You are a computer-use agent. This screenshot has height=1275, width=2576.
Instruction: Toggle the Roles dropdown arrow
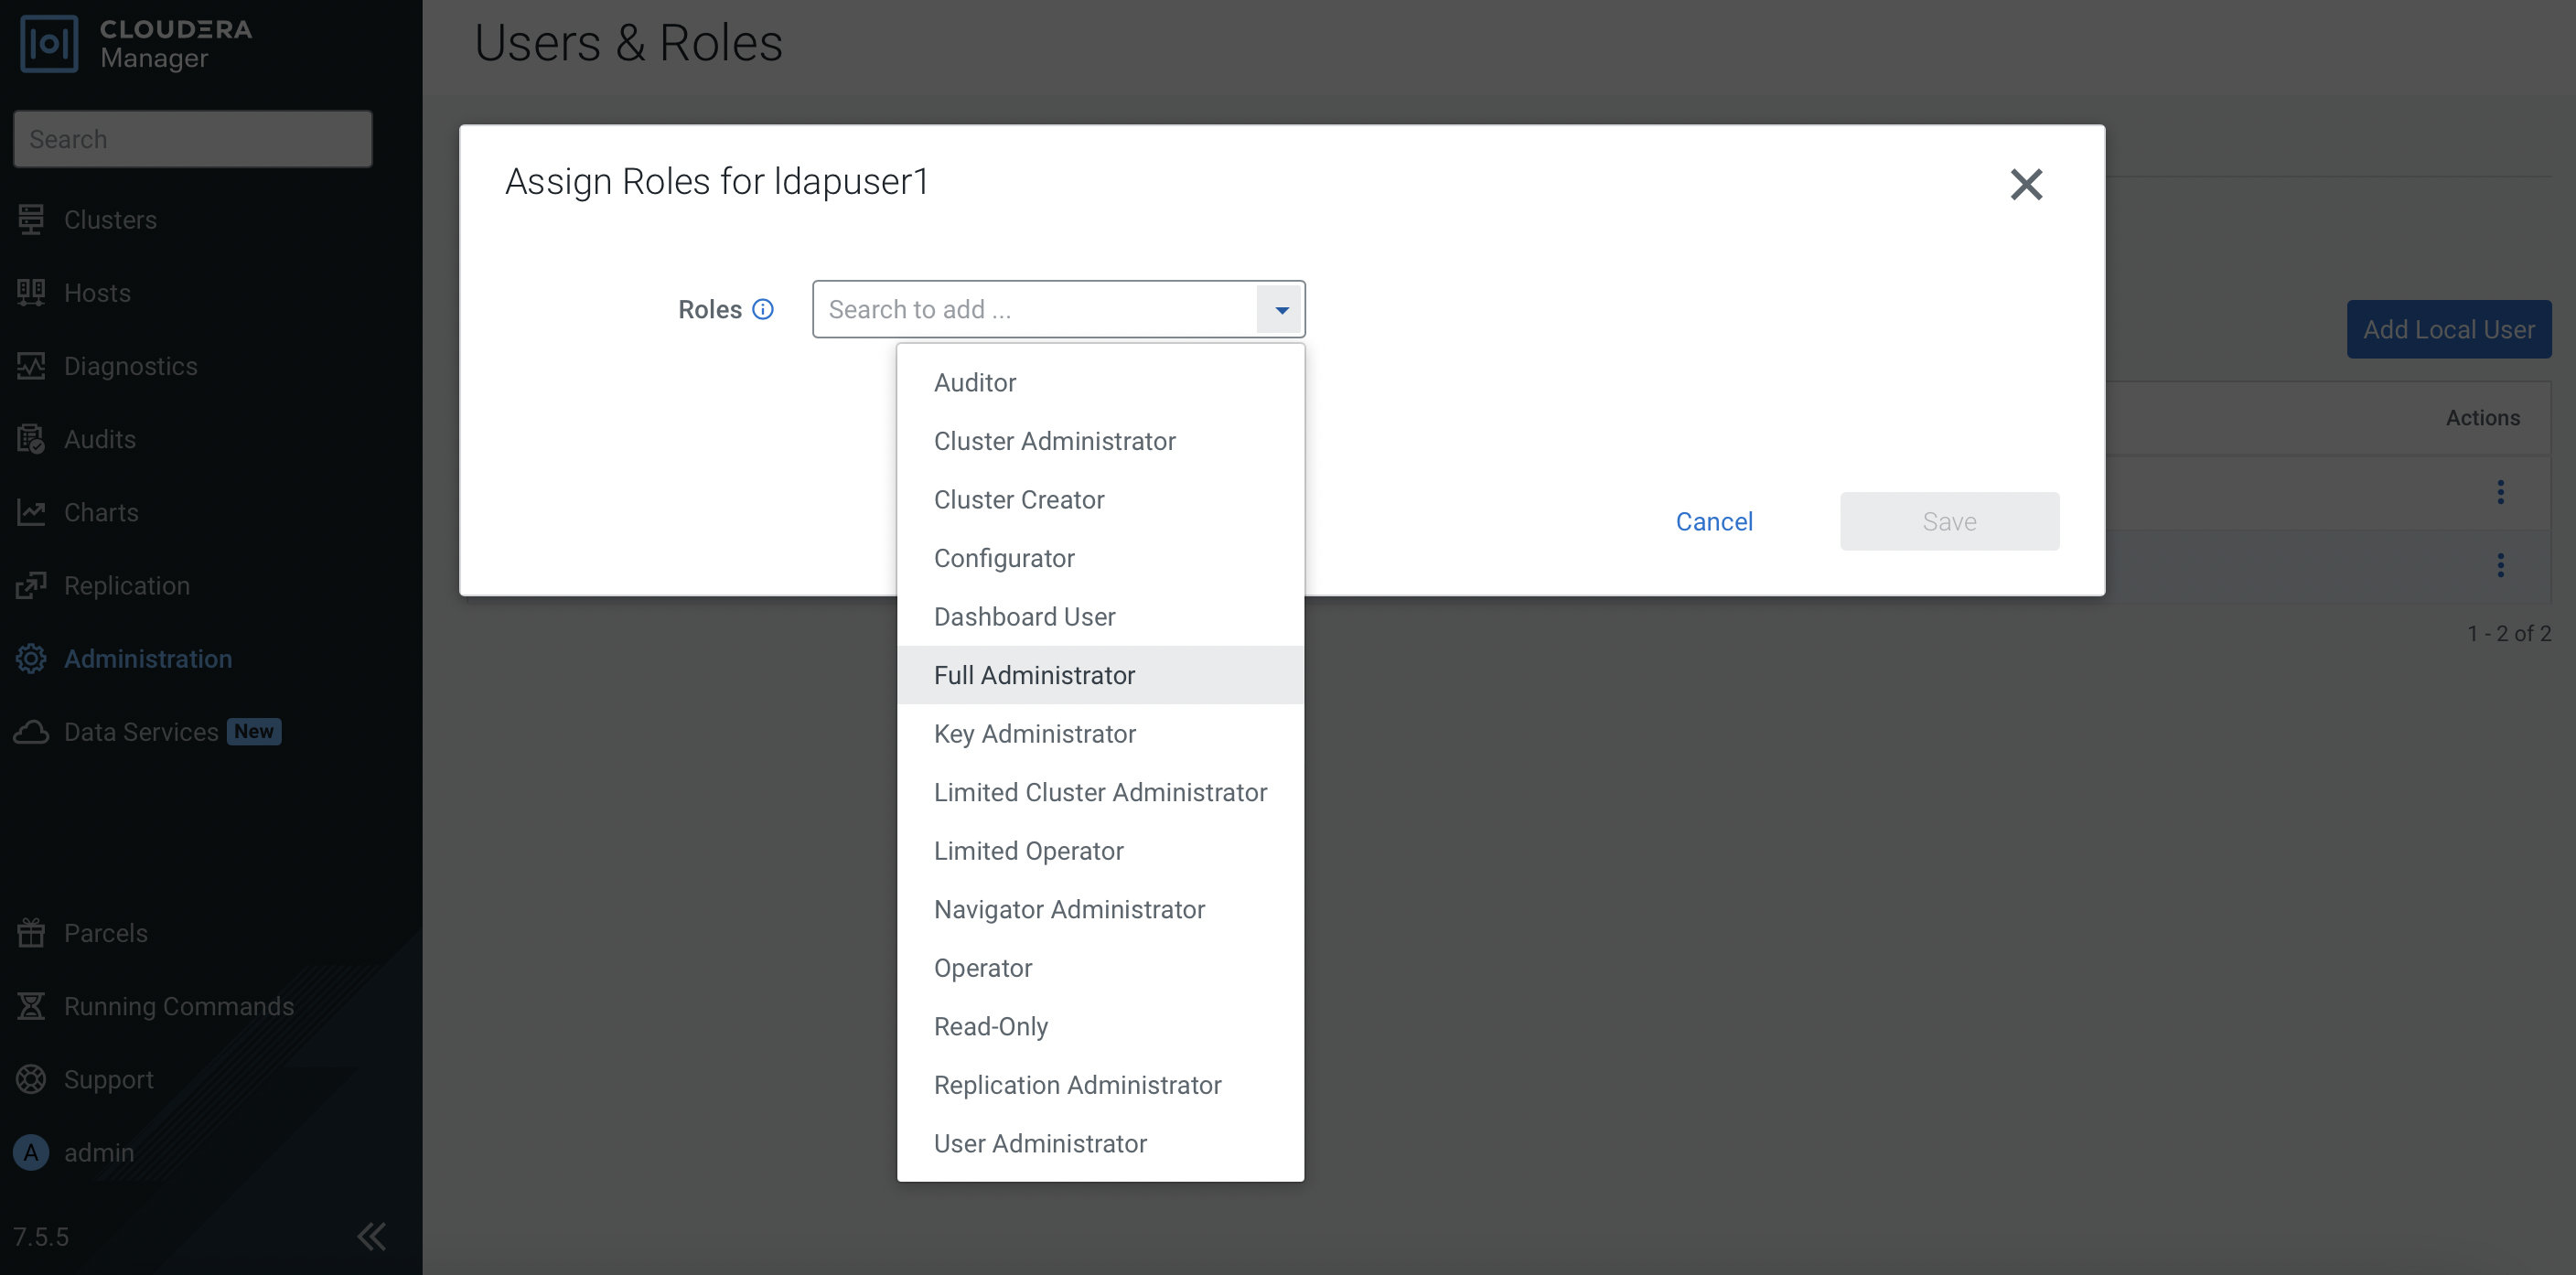tap(1281, 310)
